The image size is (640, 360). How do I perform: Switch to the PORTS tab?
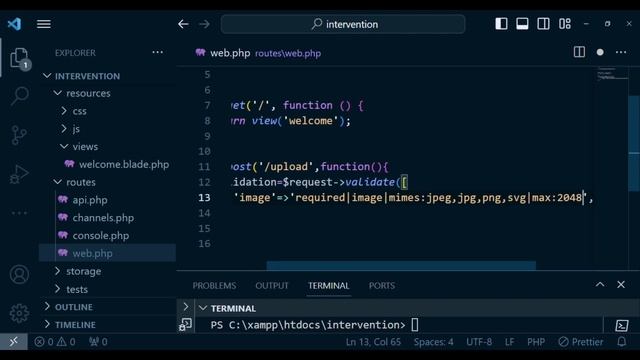coord(382,286)
